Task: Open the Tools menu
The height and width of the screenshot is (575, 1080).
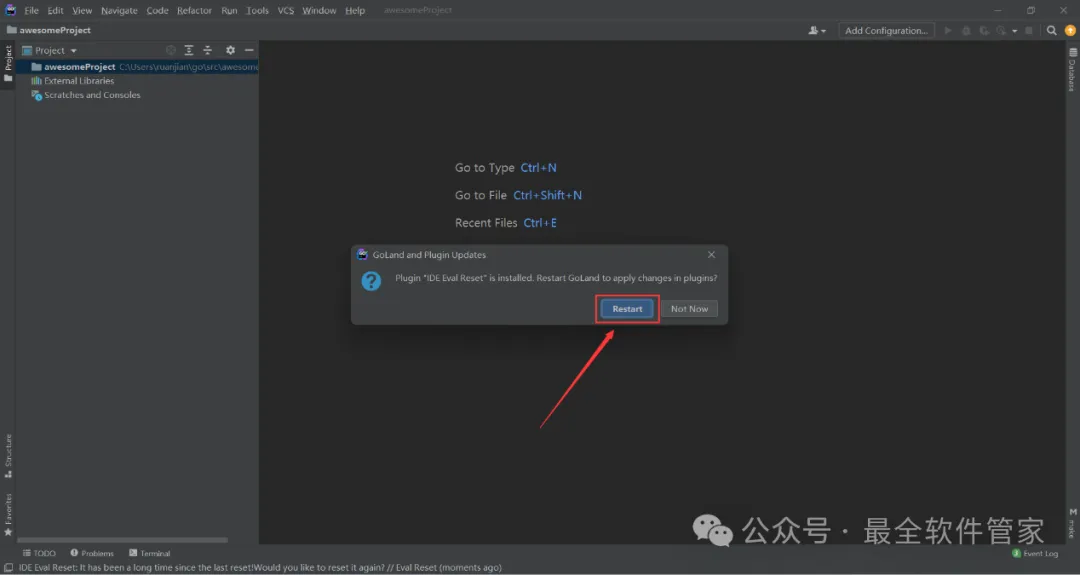Action: click(258, 10)
